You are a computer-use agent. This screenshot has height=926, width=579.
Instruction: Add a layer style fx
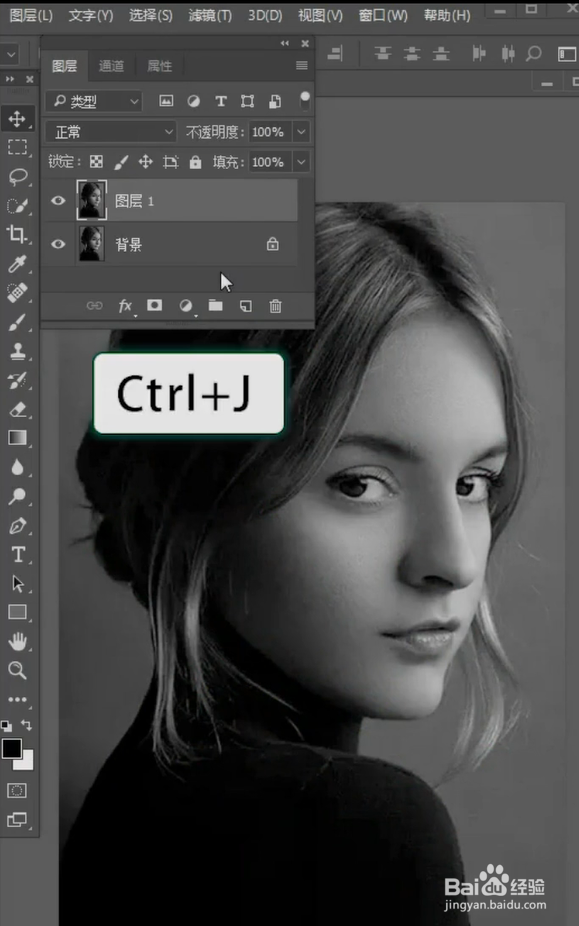(125, 306)
